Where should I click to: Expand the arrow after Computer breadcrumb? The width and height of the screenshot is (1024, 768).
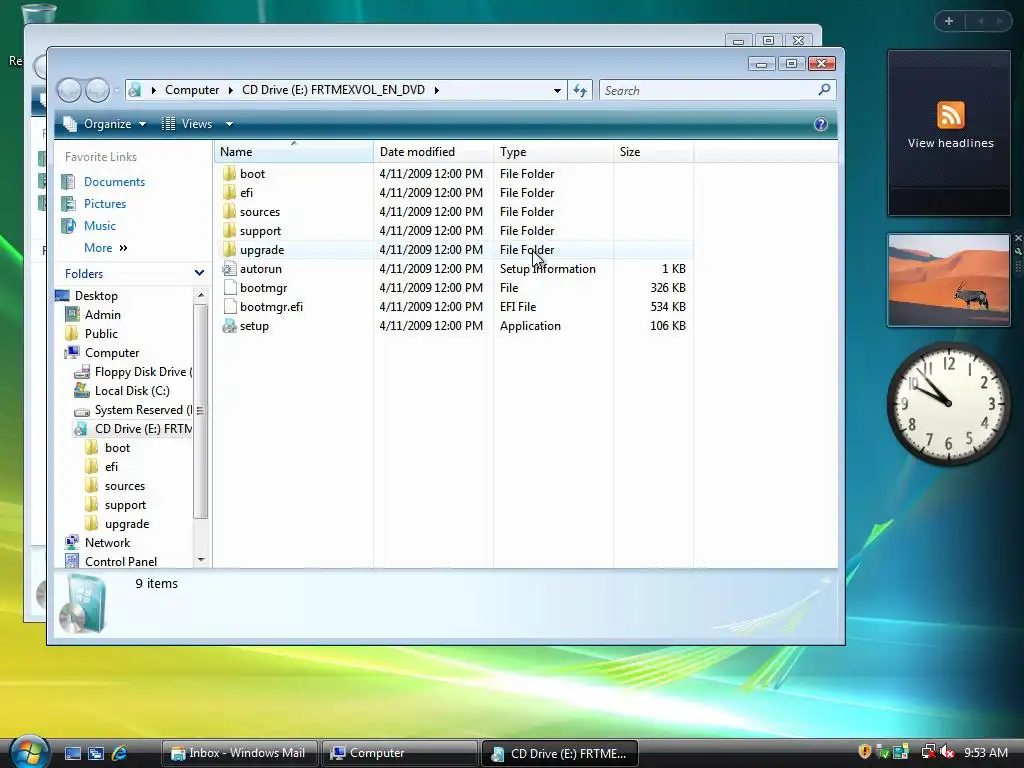click(231, 90)
